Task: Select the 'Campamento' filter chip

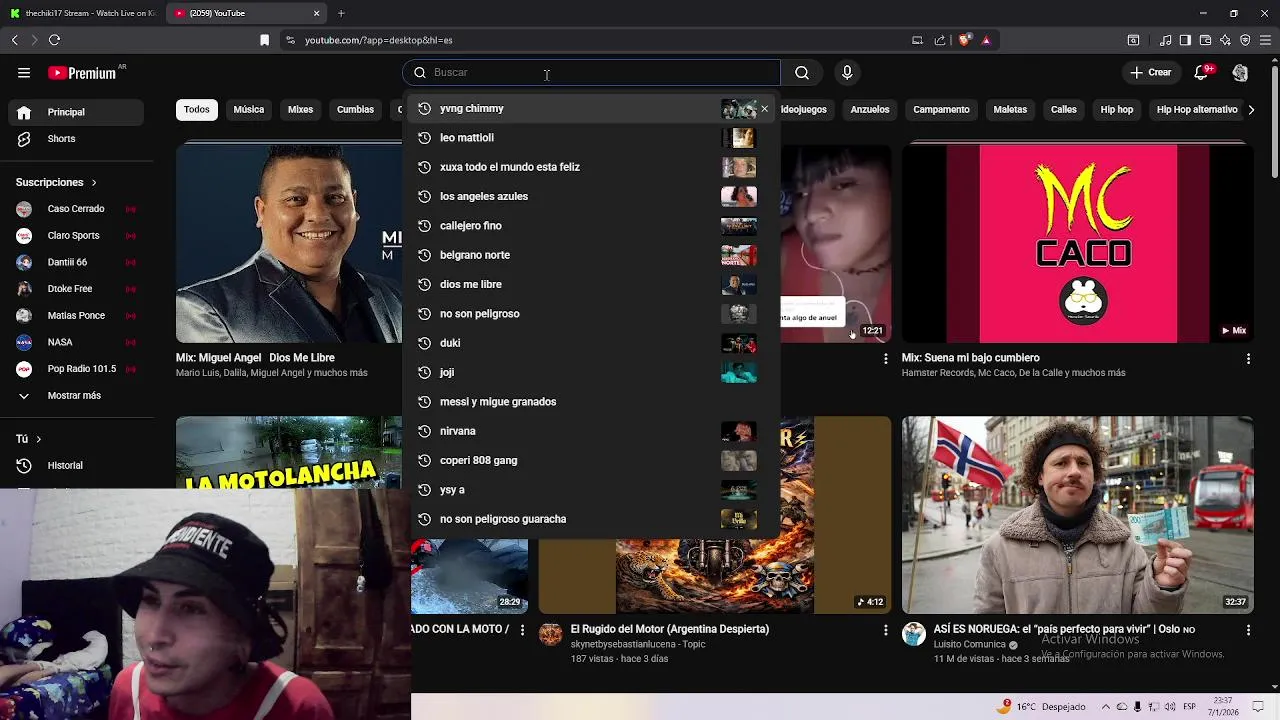Action: pos(941,109)
